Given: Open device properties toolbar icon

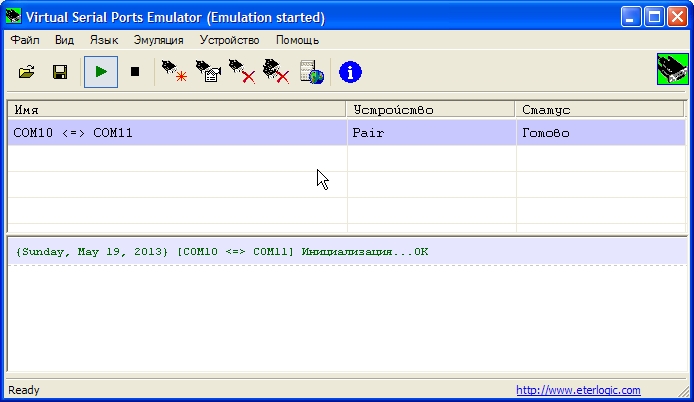Looking at the screenshot, I should [208, 72].
